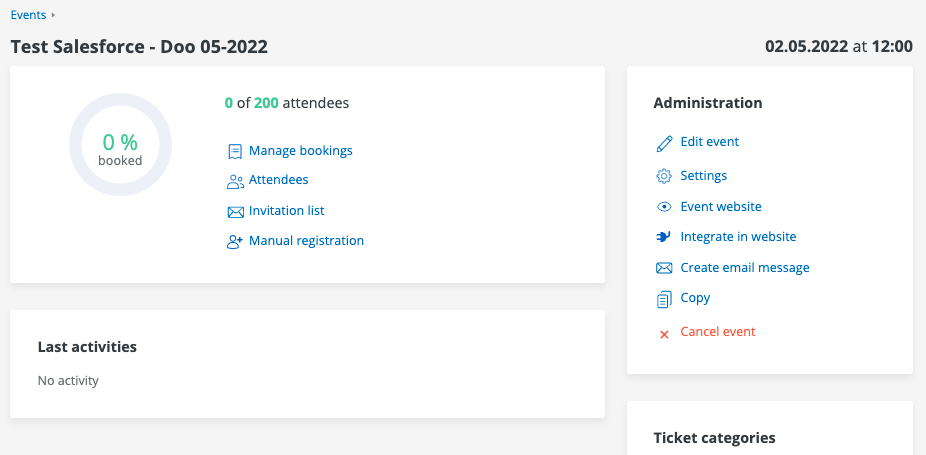
Task: Open the Edit event link
Action: click(x=709, y=142)
